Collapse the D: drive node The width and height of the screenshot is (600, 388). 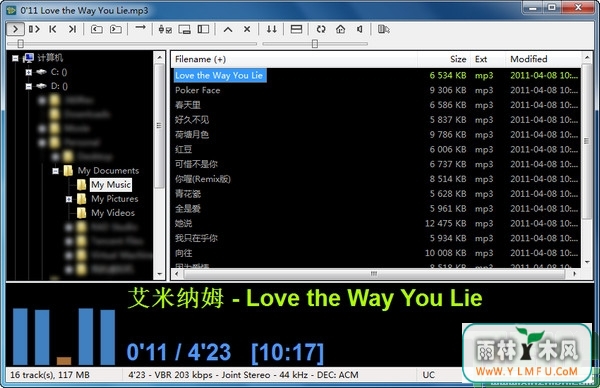pyautogui.click(x=29, y=86)
